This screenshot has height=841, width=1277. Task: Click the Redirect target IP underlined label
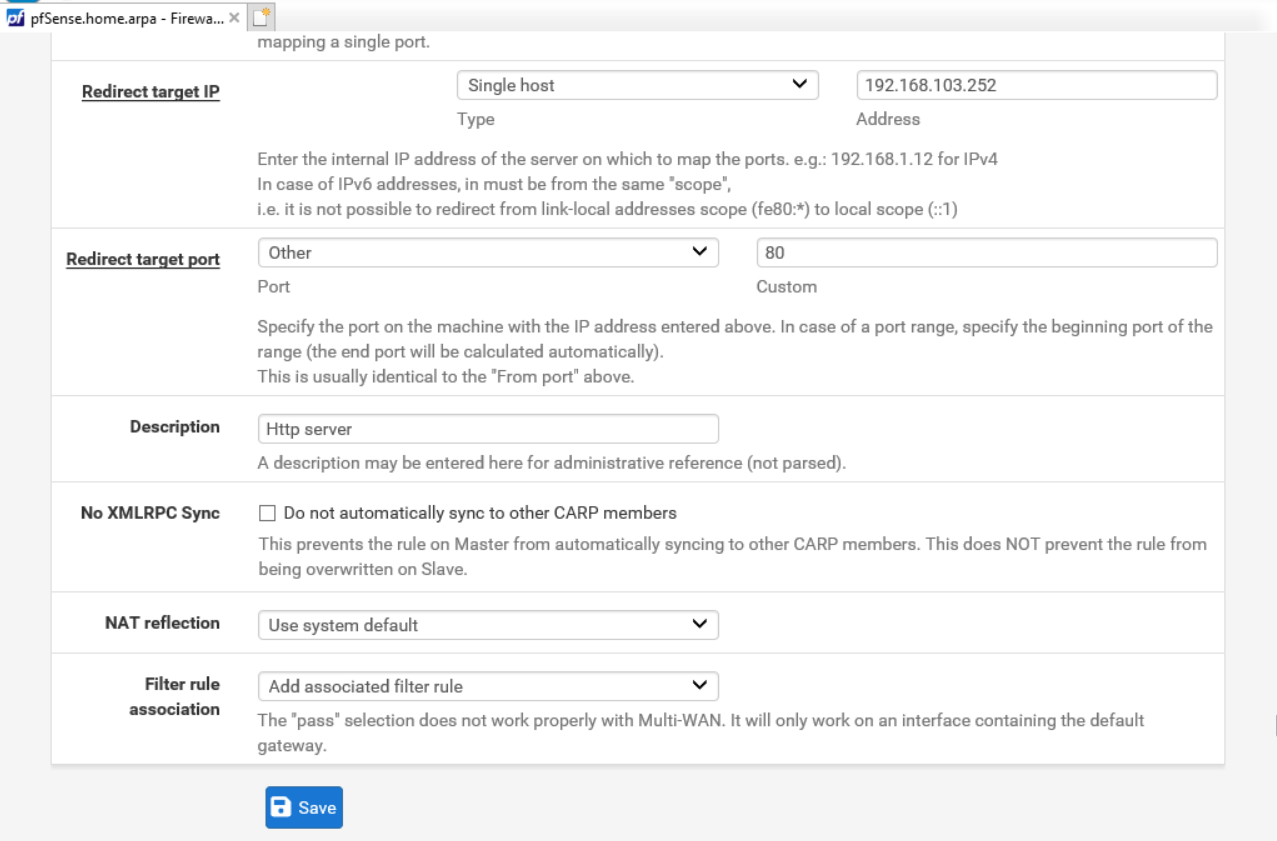click(x=151, y=92)
